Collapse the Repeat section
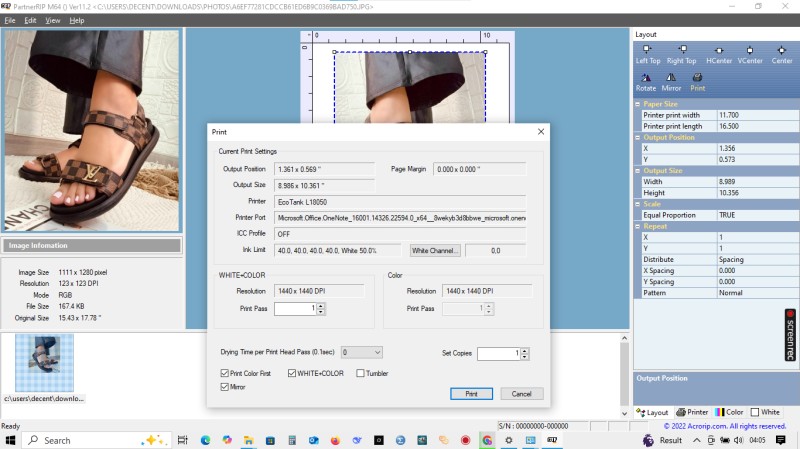The height and width of the screenshot is (449, 800). (x=637, y=226)
